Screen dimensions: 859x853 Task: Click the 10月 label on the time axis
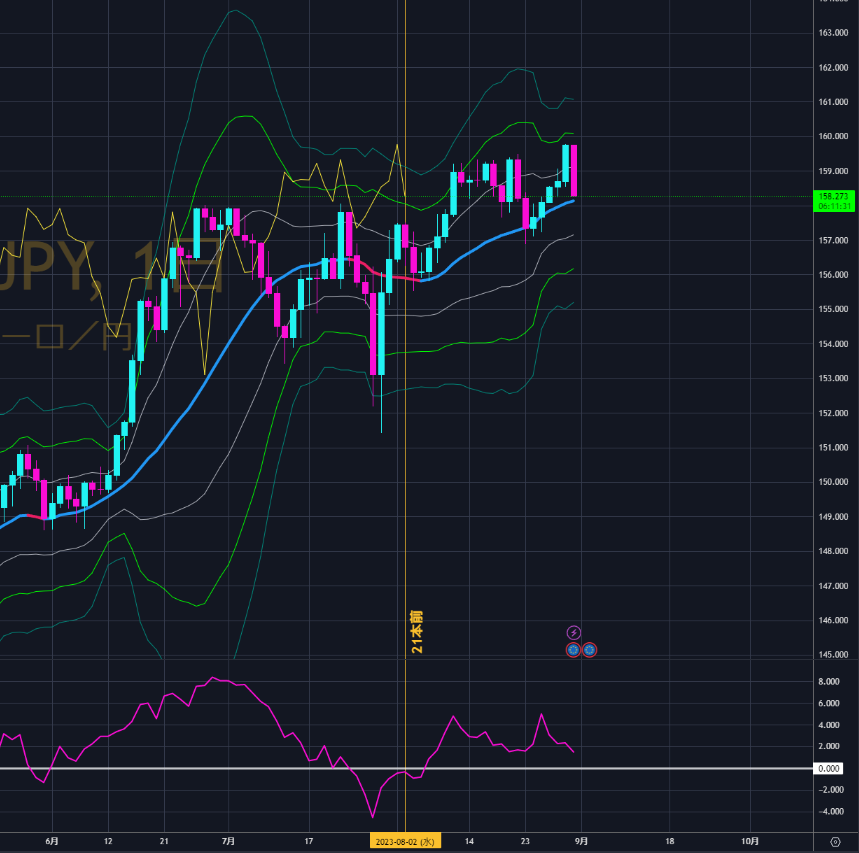click(x=750, y=841)
